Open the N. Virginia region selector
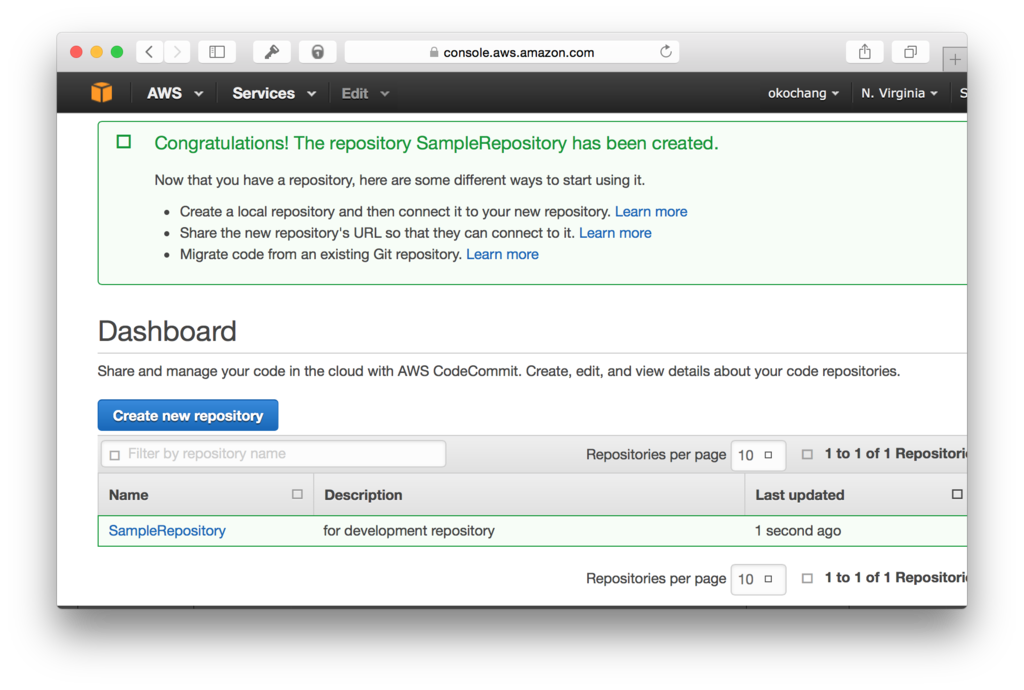 click(x=899, y=93)
